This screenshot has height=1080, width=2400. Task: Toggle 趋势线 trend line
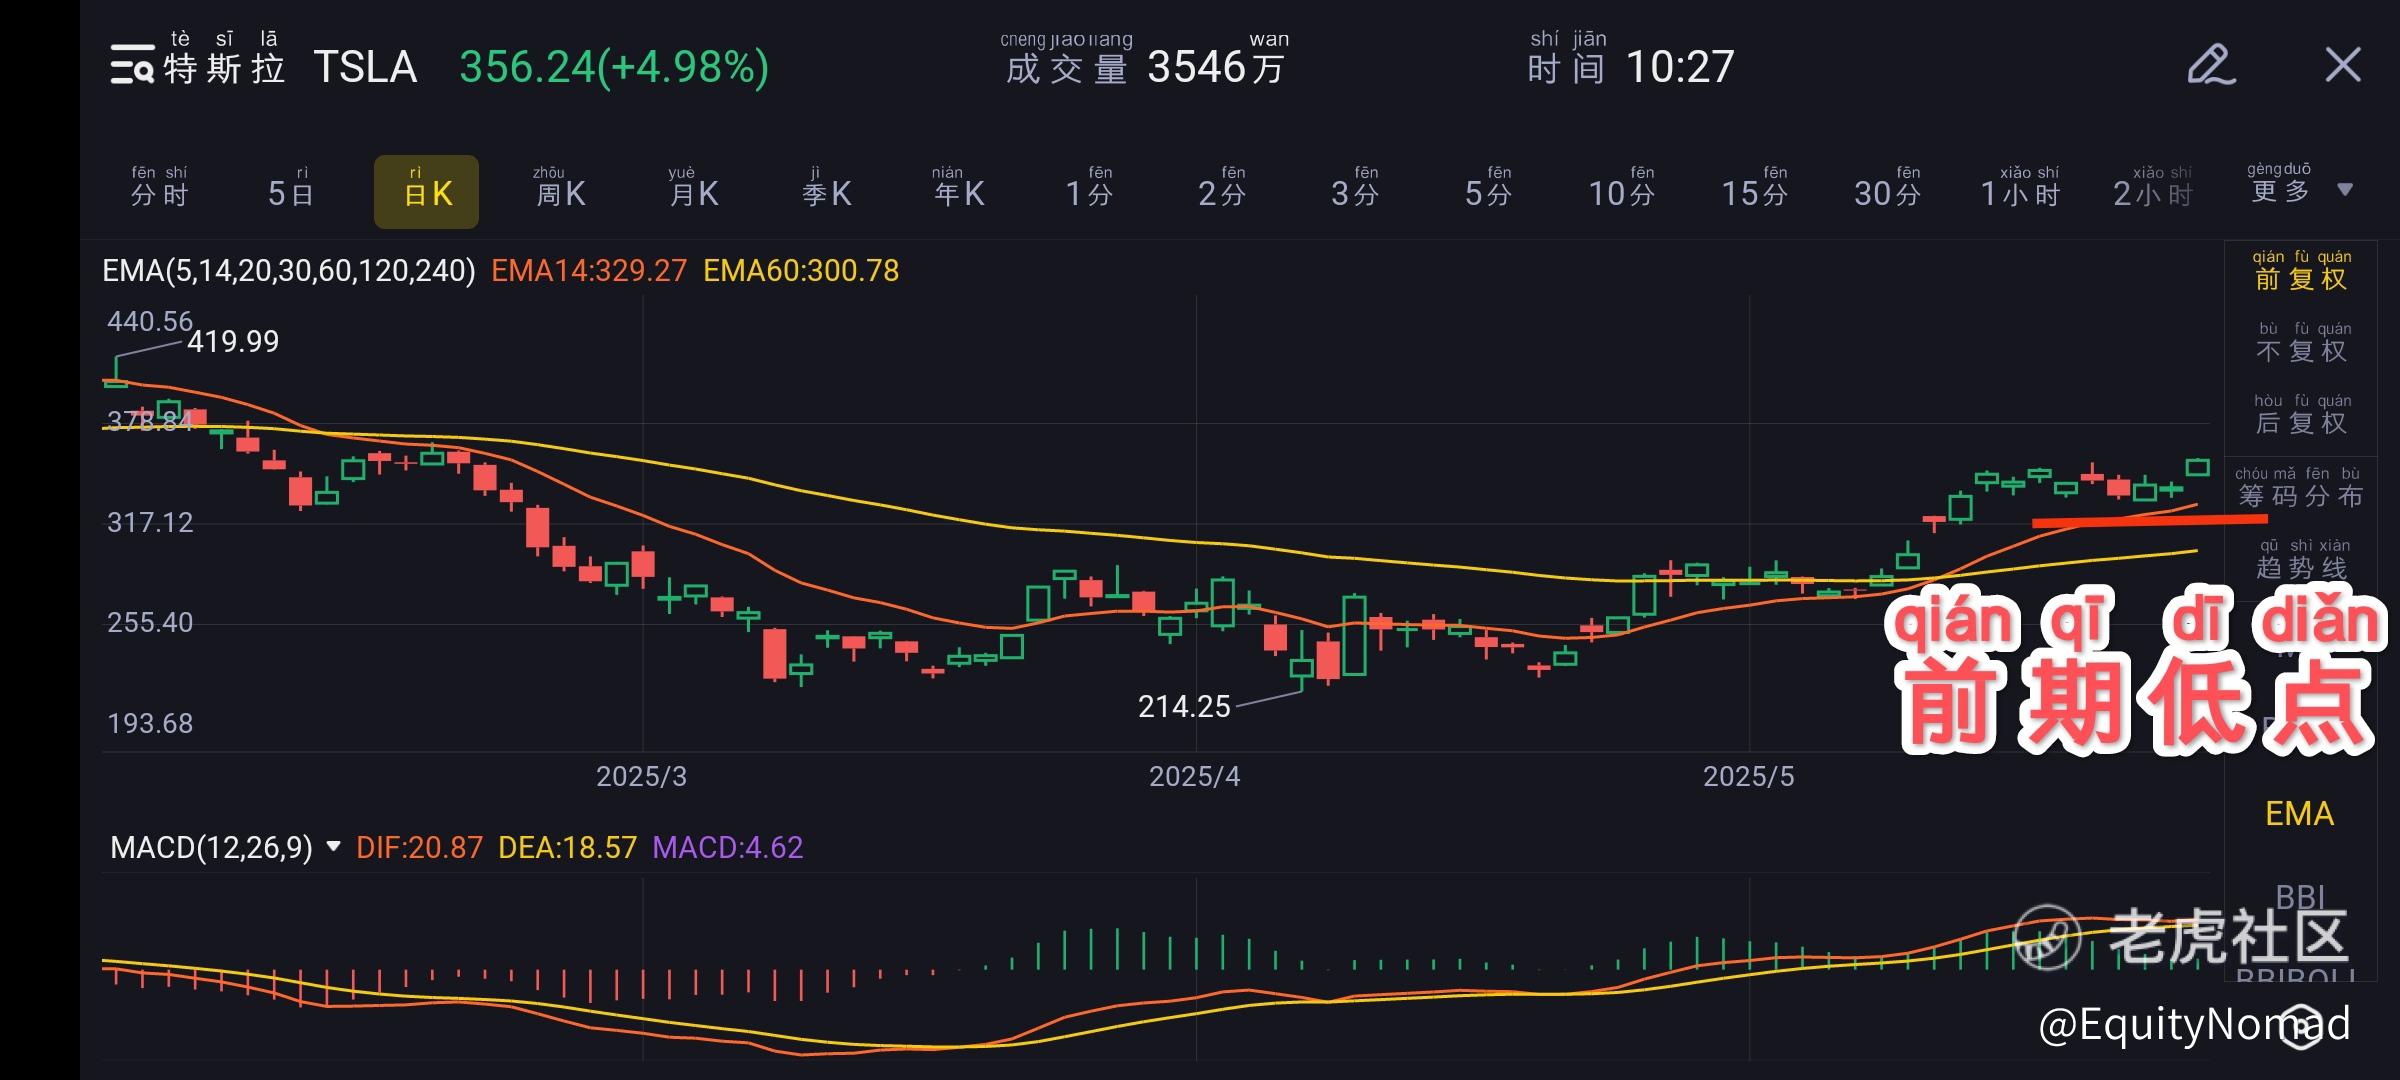tap(2301, 561)
